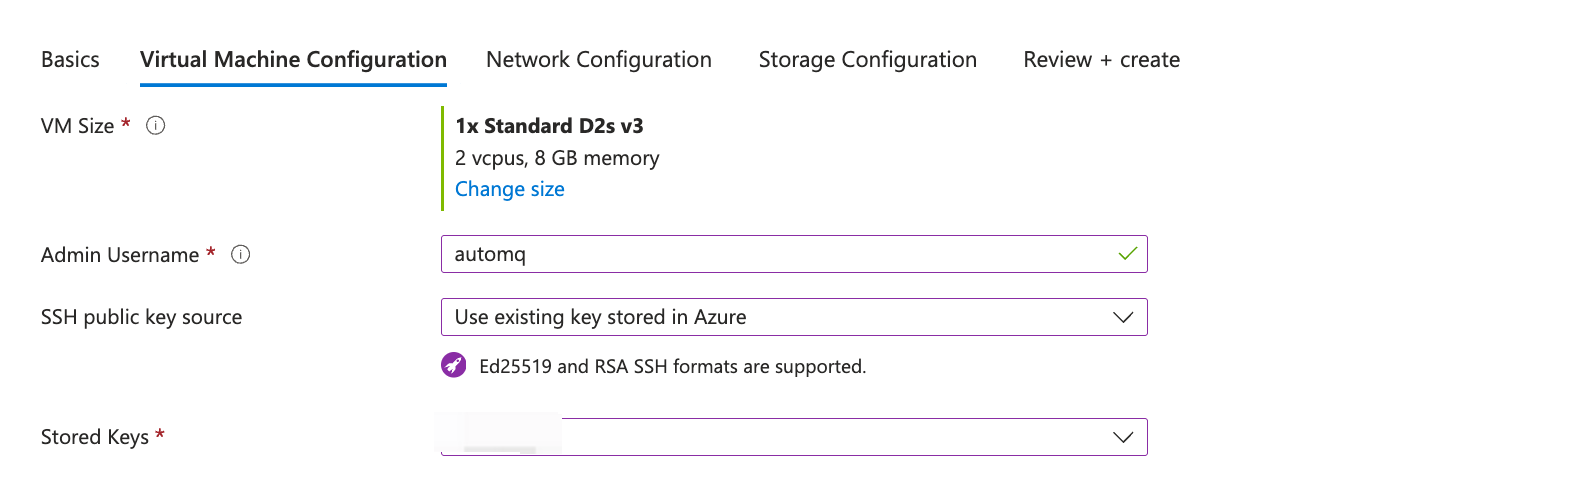The image size is (1570, 504).
Task: Click the VM Size info icon
Action: pos(156,126)
